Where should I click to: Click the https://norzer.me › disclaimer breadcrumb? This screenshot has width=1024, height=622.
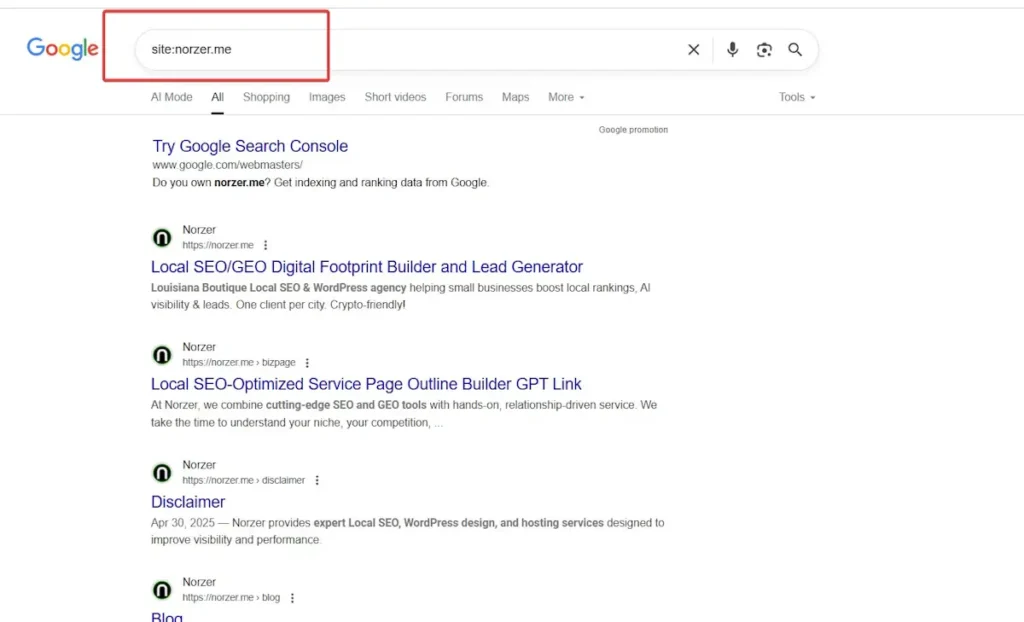tap(244, 480)
